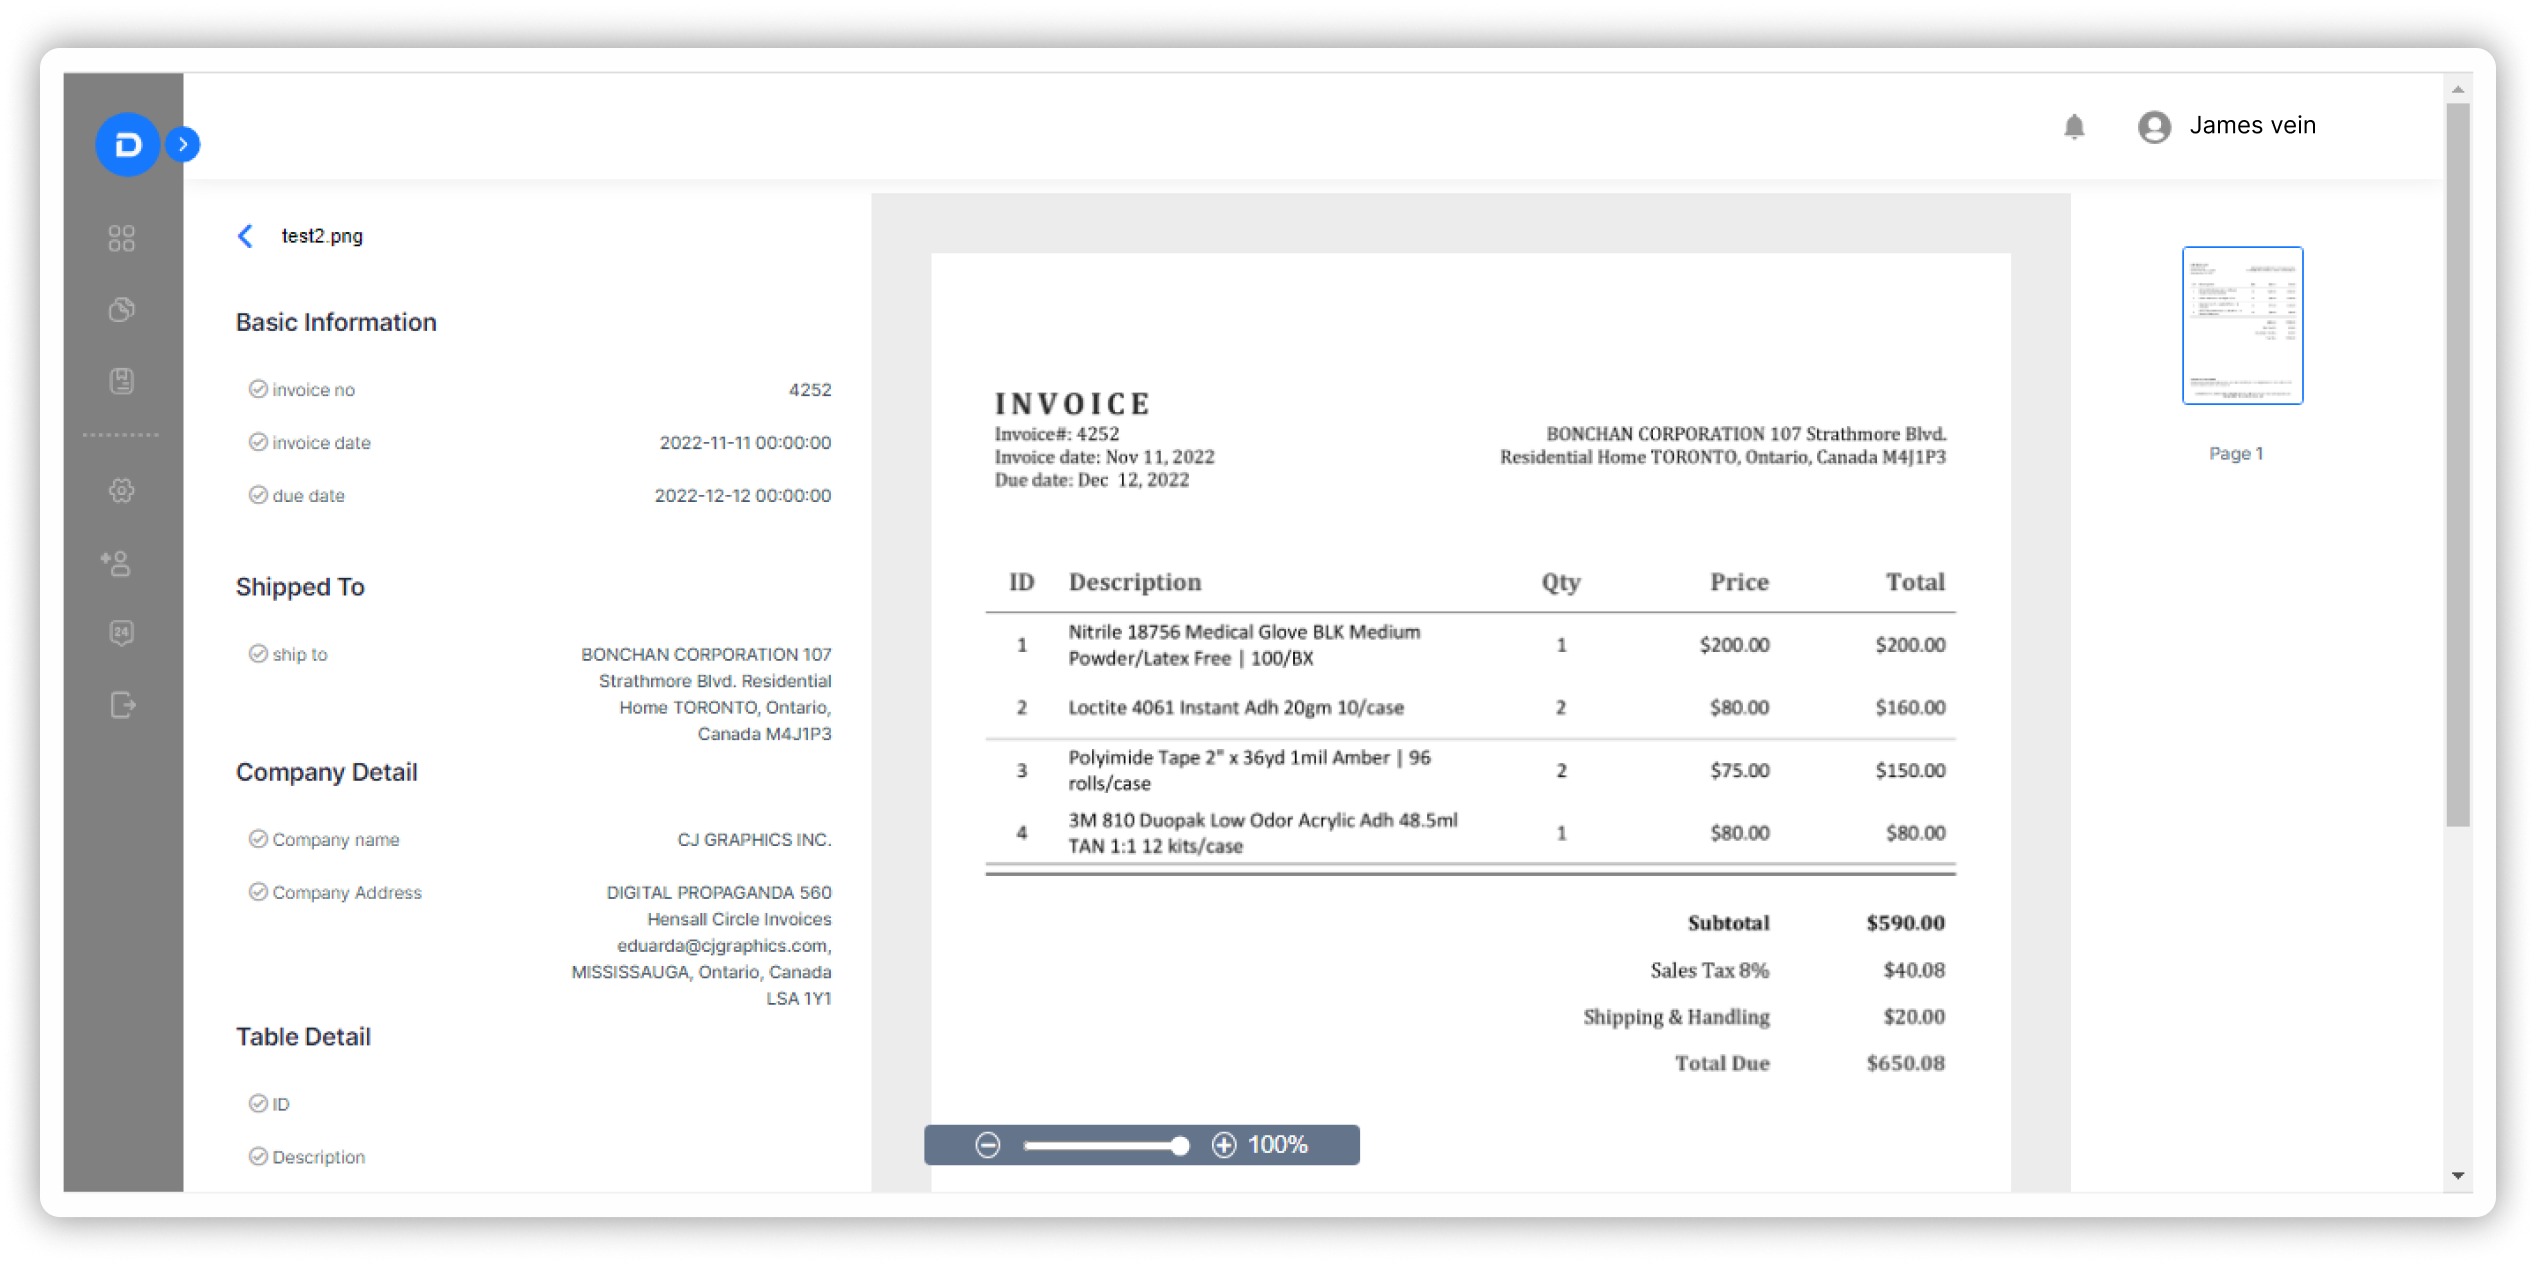Image resolution: width=2536 pixels, height=1266 pixels.
Task: Click the logout icon in sidebar
Action: point(122,705)
